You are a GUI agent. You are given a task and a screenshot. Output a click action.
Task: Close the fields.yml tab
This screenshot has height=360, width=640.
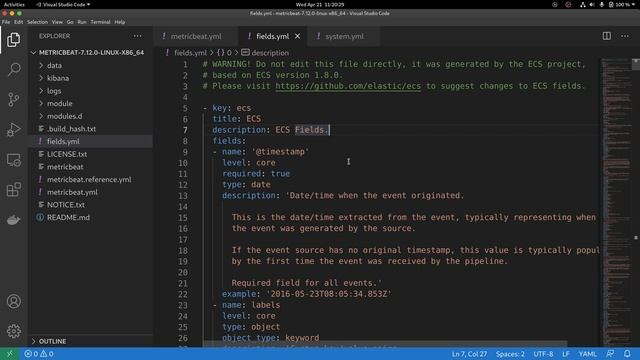298,36
